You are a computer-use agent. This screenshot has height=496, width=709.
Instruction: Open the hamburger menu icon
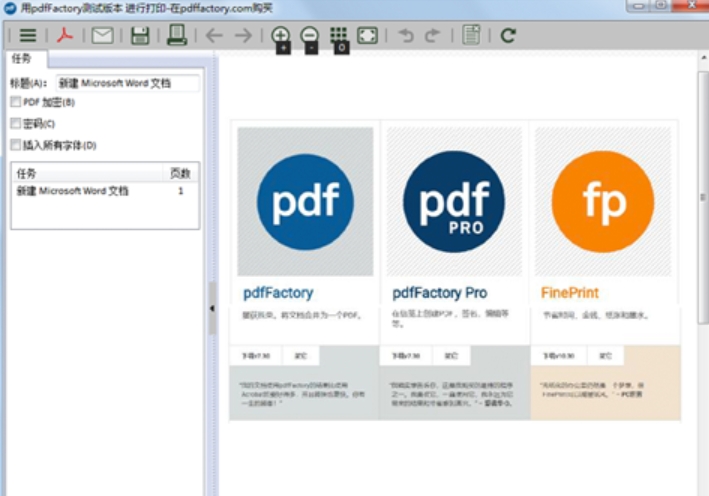click(x=28, y=35)
